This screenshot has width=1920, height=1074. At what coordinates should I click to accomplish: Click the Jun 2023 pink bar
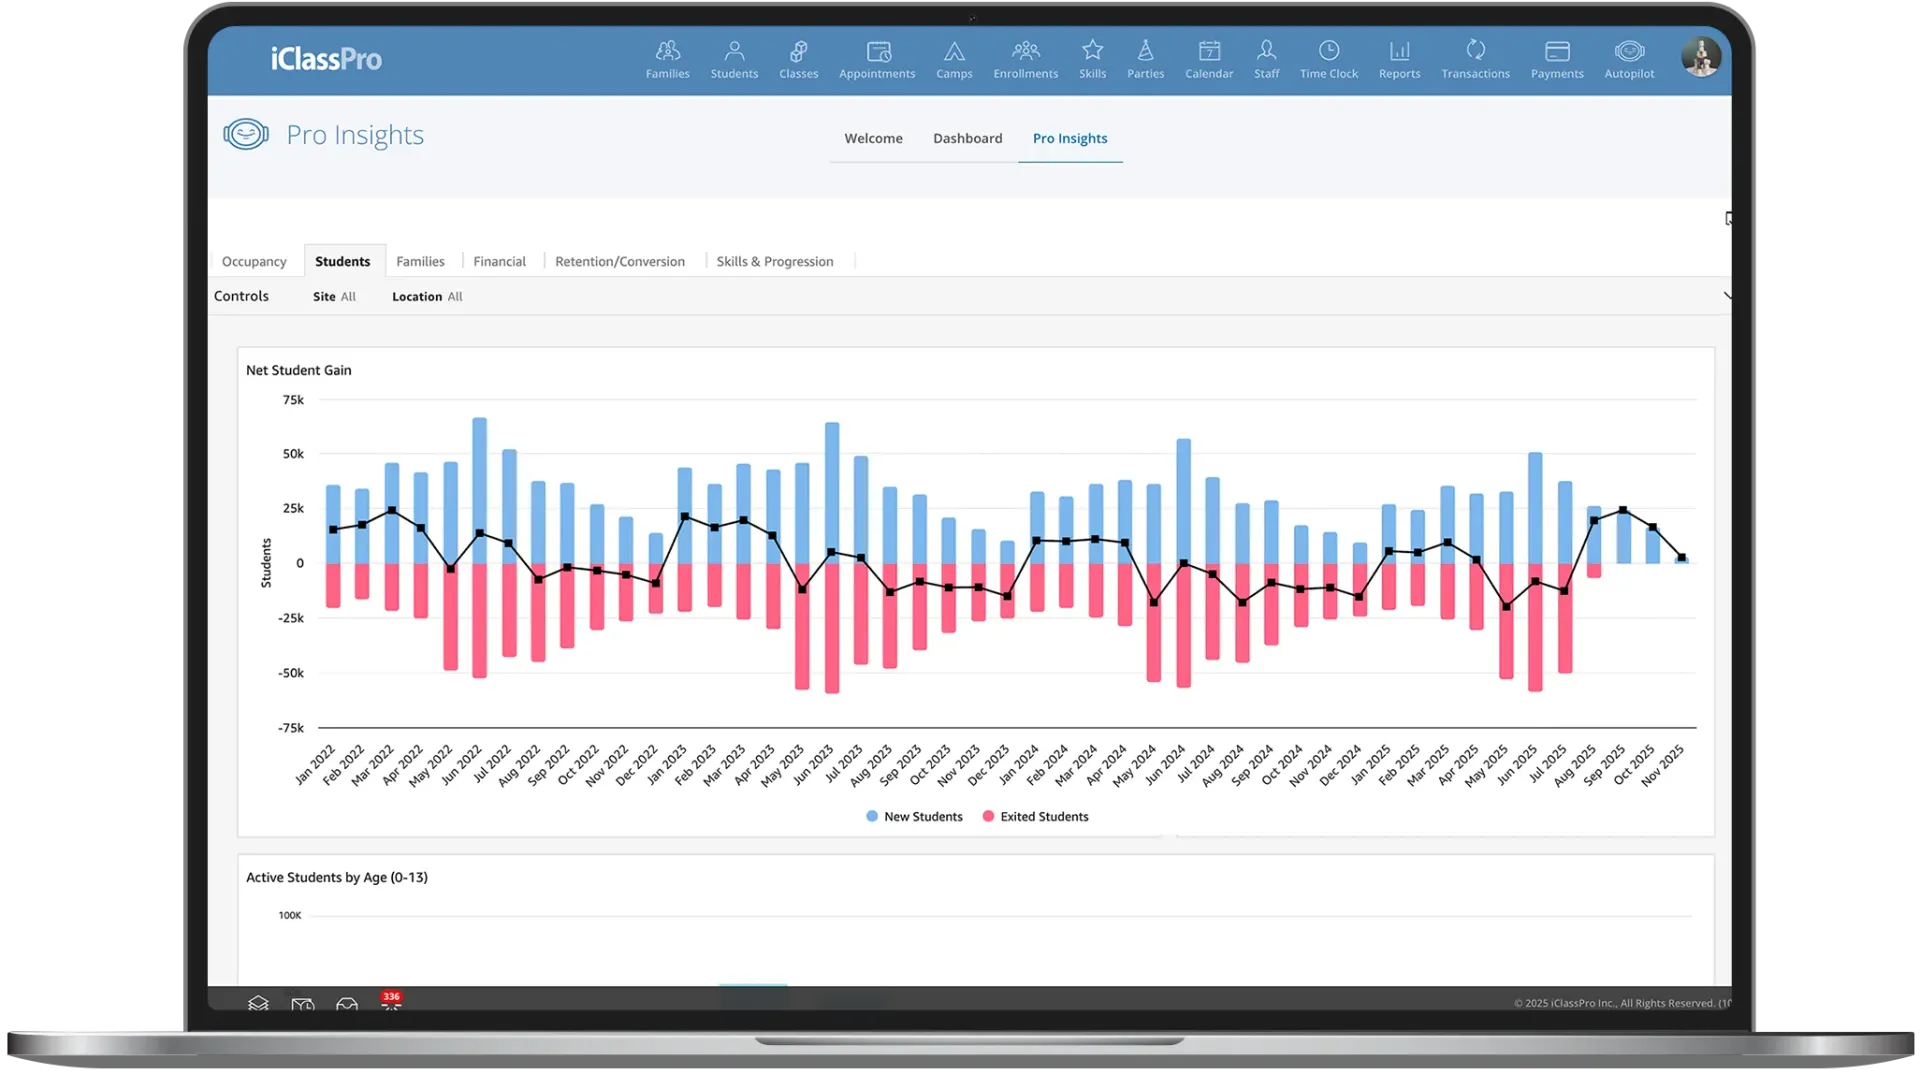tap(831, 628)
